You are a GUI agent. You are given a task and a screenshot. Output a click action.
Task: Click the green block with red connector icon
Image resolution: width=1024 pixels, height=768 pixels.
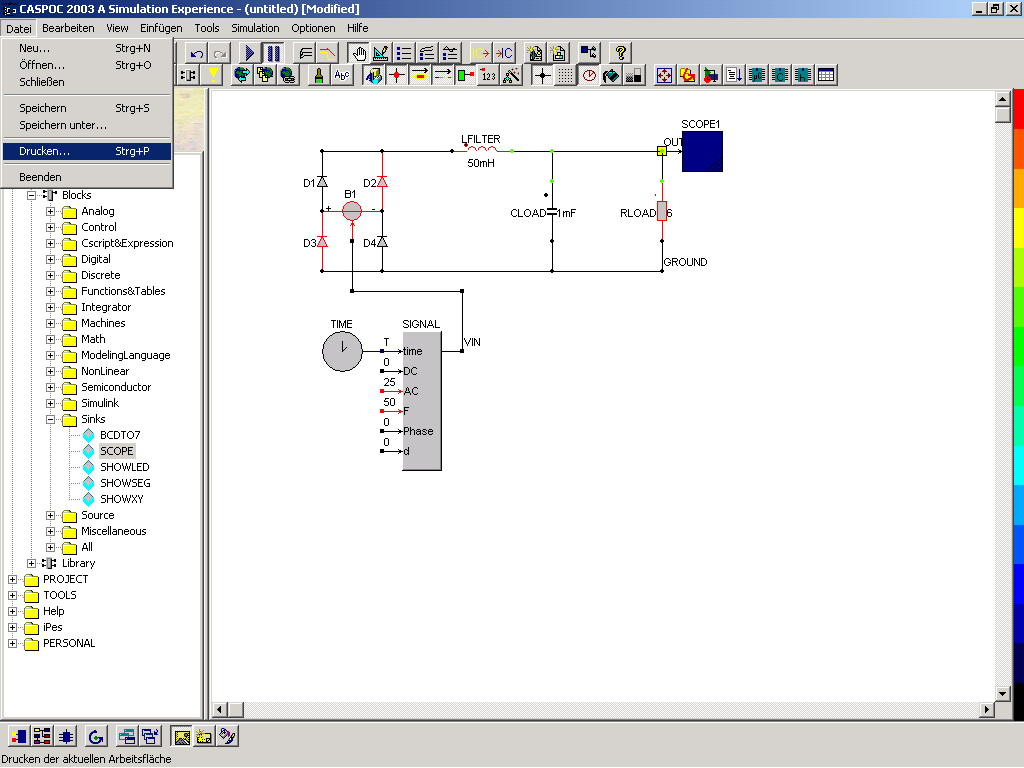(x=466, y=76)
